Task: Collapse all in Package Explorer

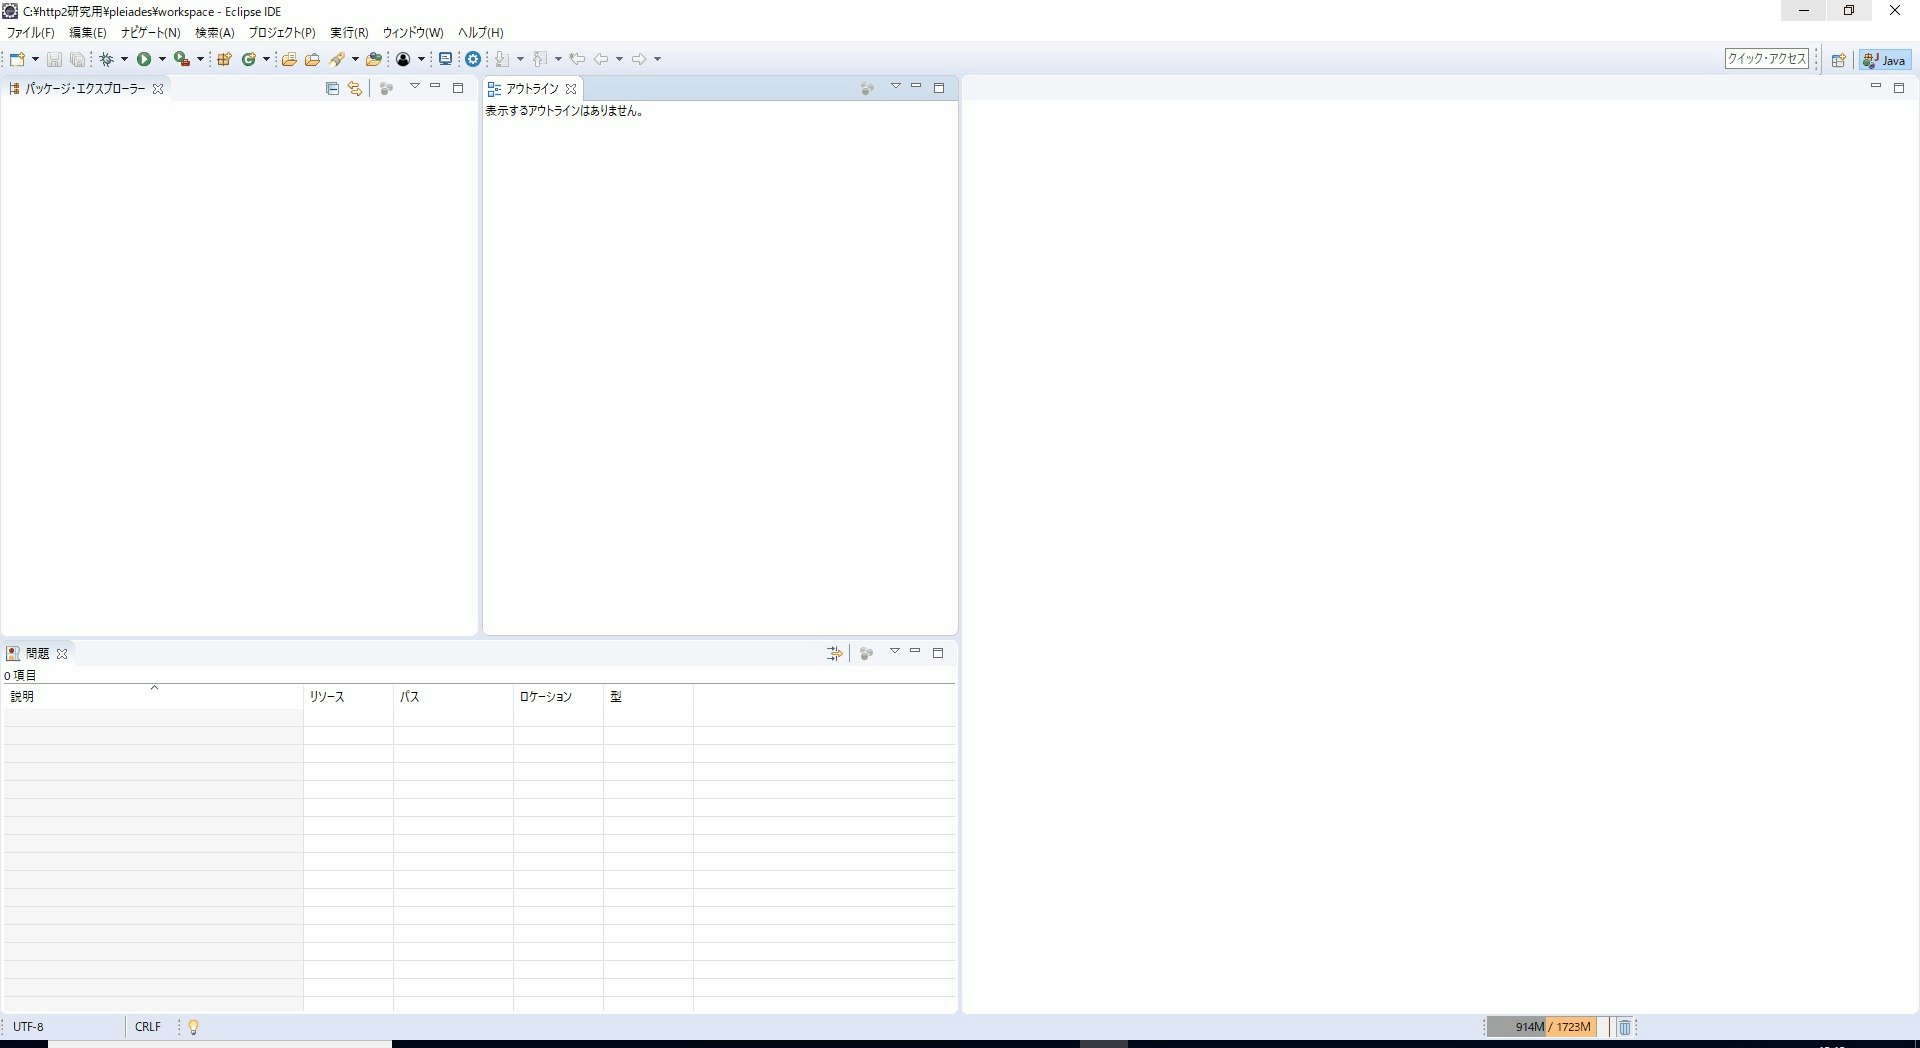Action: 333,88
